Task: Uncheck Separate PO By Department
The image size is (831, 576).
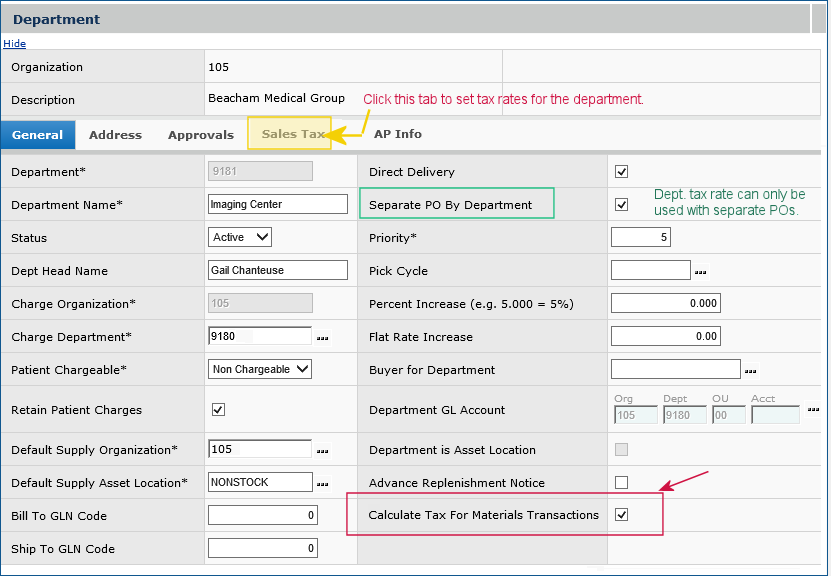Action: click(x=622, y=205)
